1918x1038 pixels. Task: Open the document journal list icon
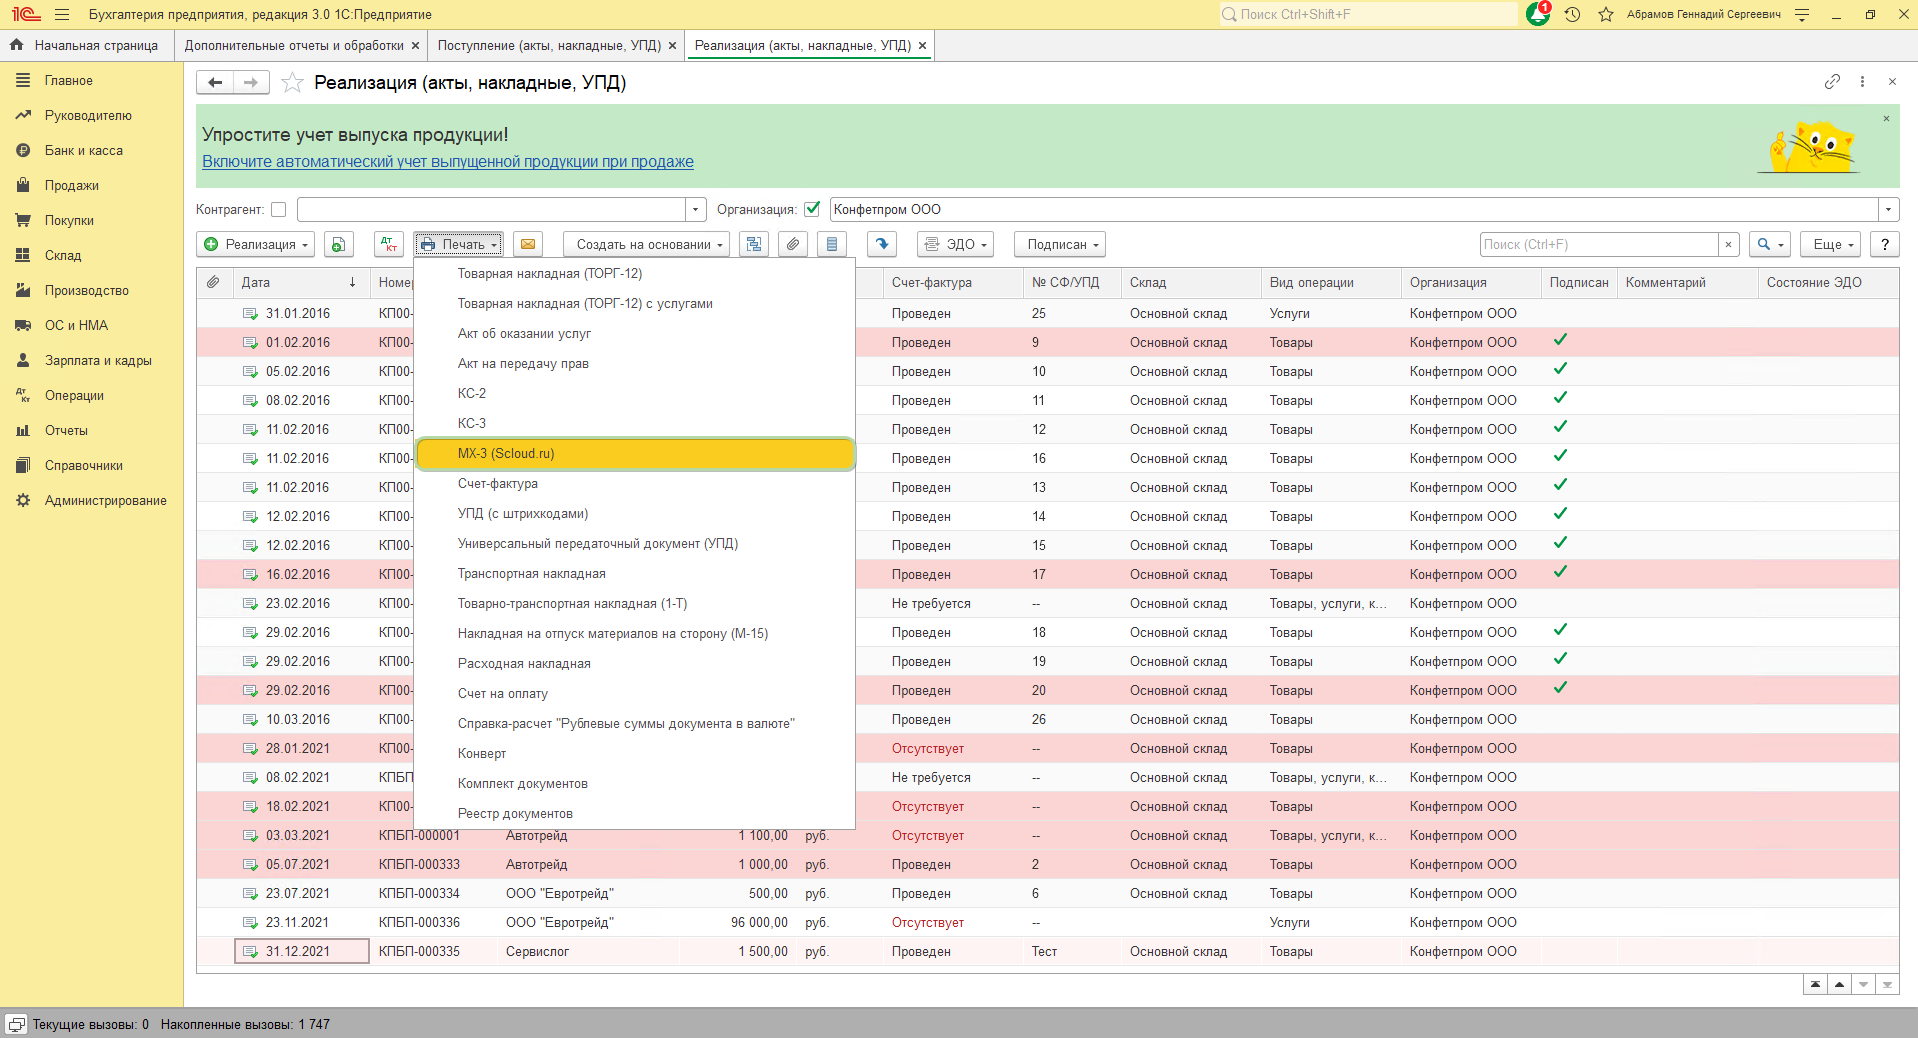point(832,244)
